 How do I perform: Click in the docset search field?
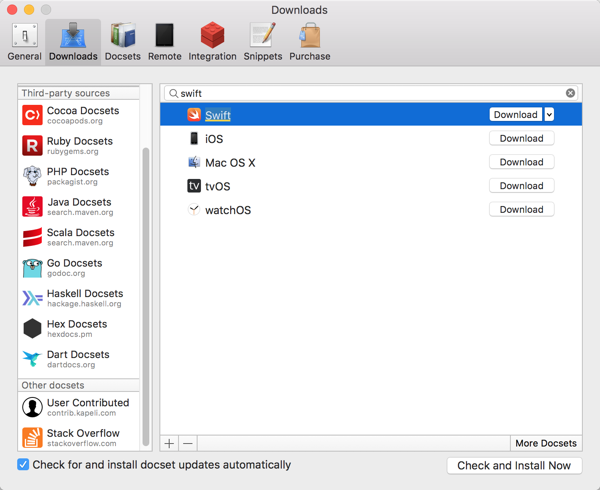(x=370, y=93)
